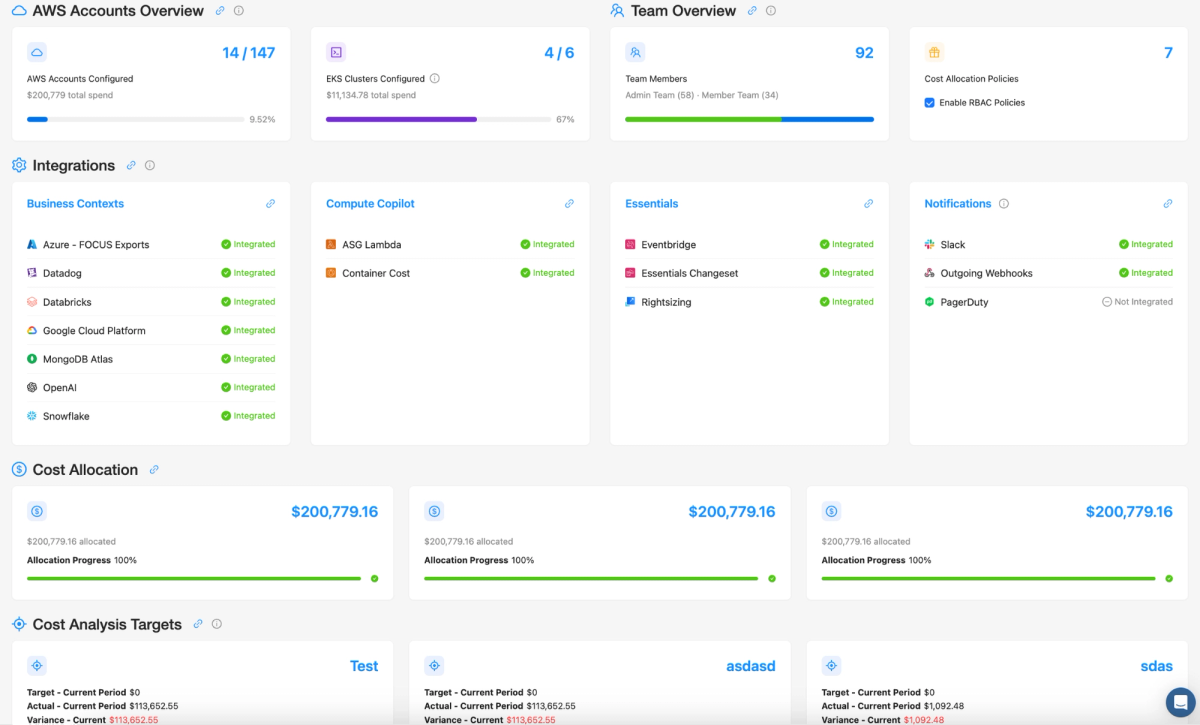1200x725 pixels.
Task: Click the link icon in Notifications card
Action: click(1167, 204)
